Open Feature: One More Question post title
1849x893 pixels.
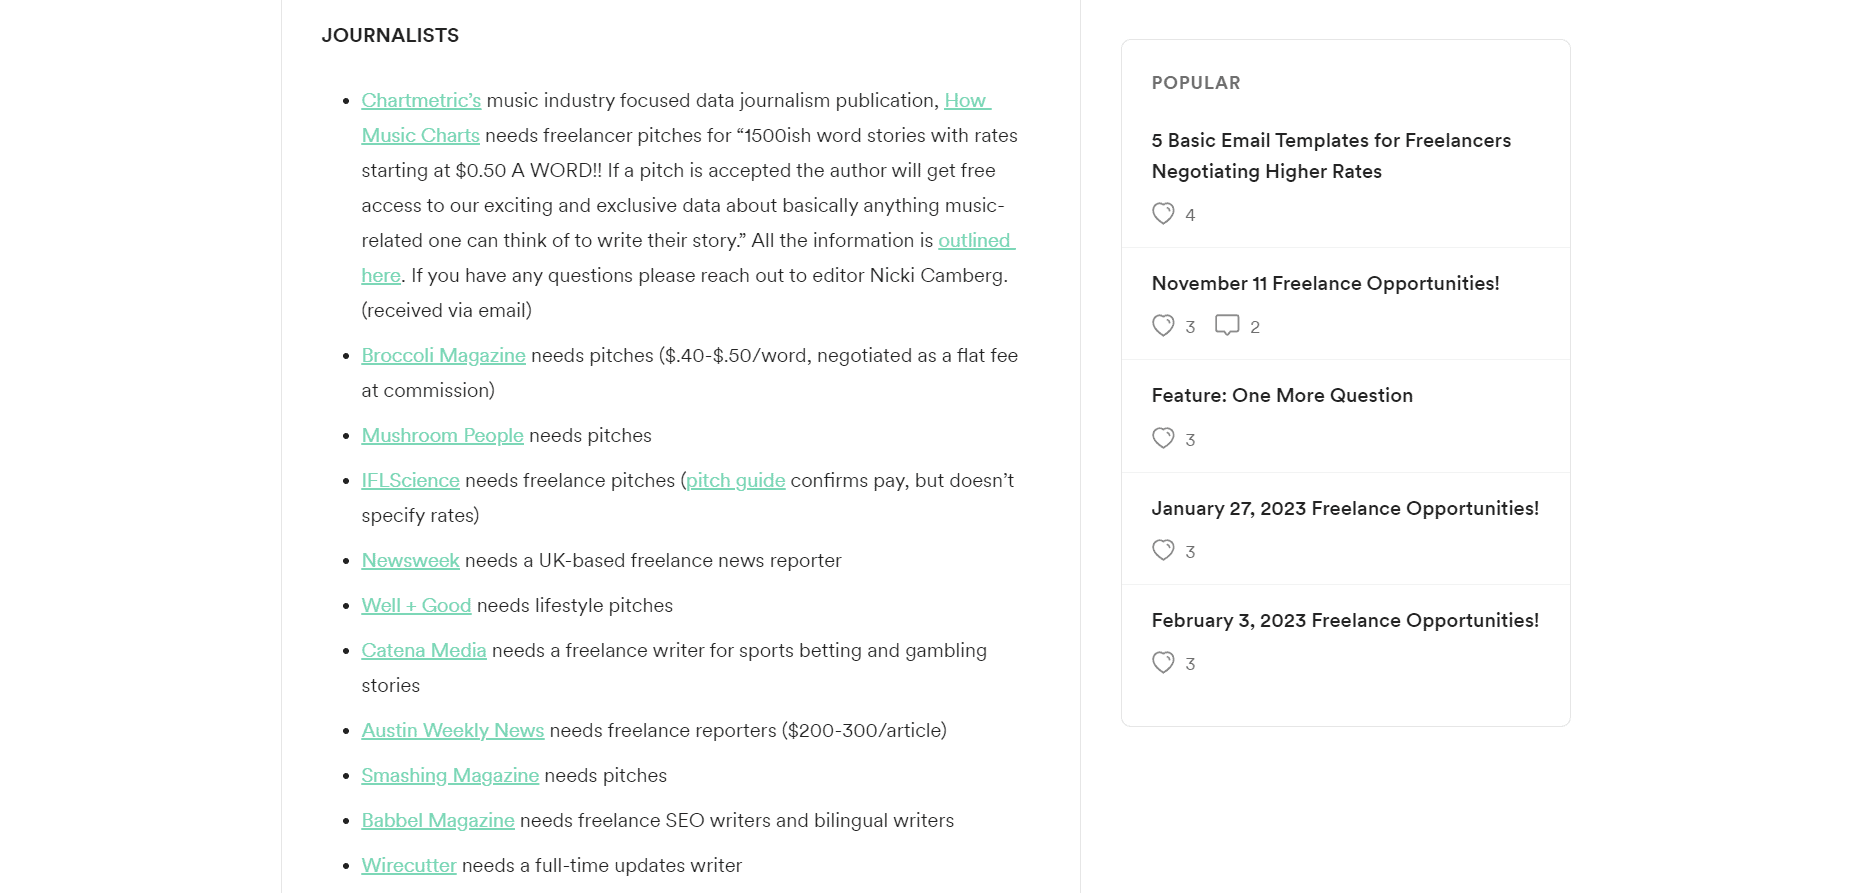click(1282, 396)
